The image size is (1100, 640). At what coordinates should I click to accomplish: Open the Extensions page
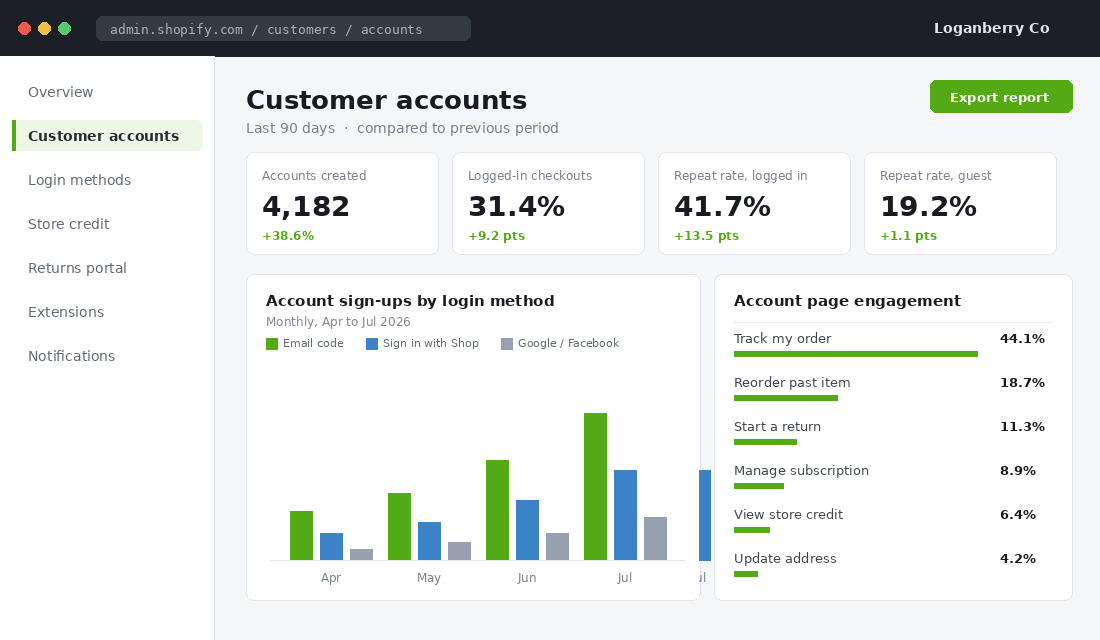[x=66, y=312]
